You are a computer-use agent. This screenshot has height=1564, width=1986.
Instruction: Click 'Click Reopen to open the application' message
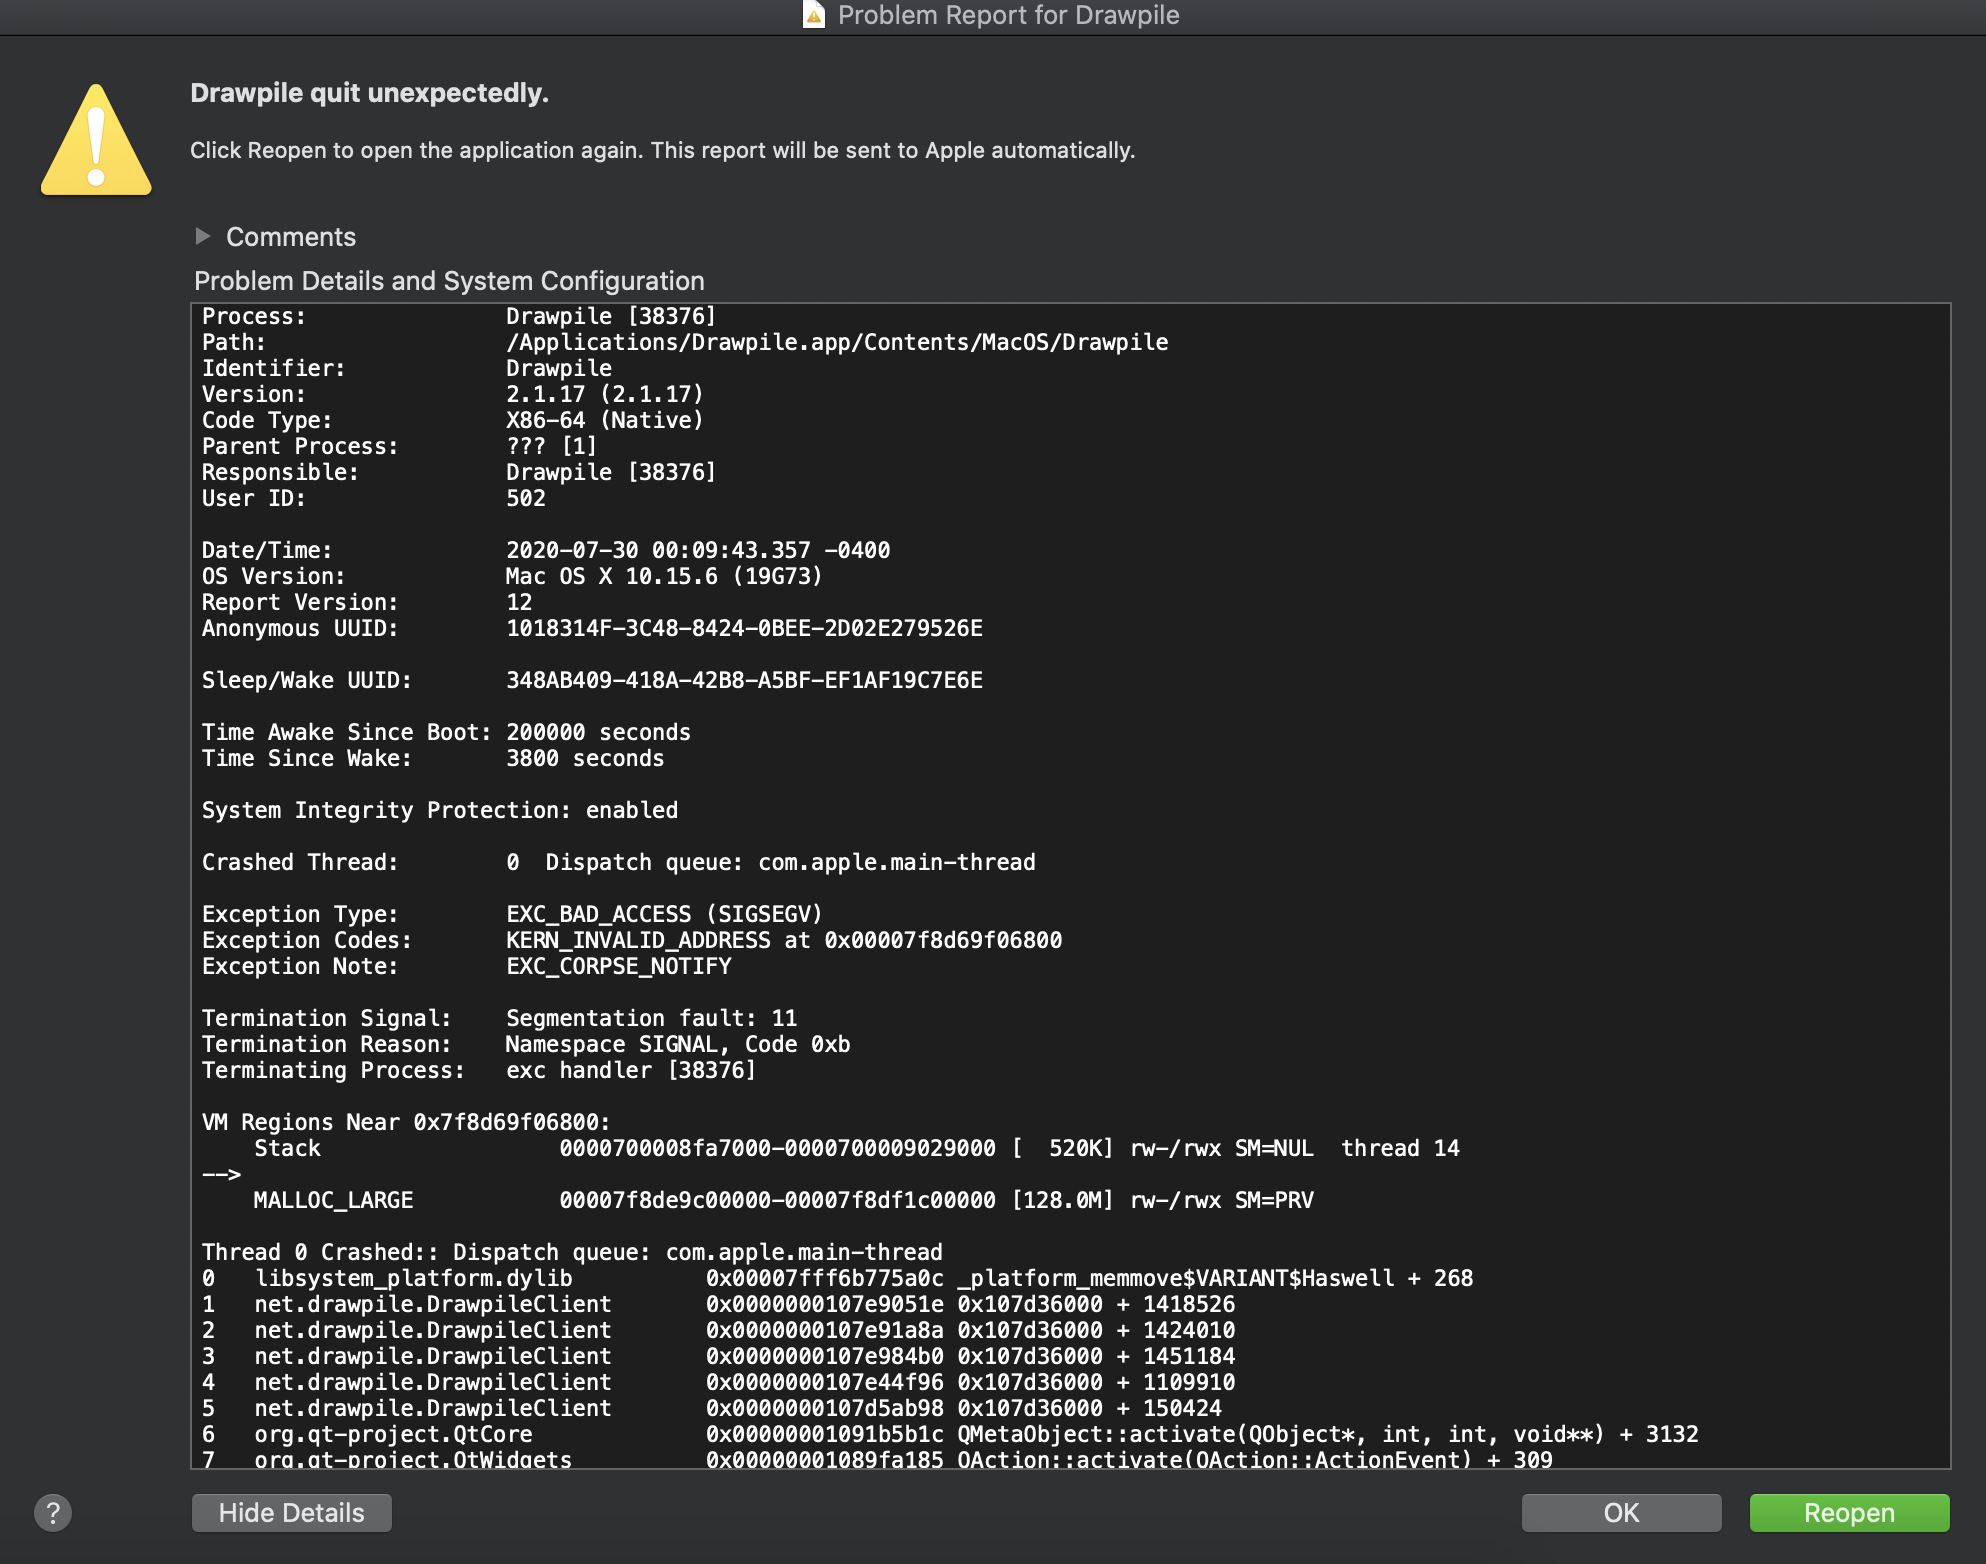pyautogui.click(x=662, y=150)
